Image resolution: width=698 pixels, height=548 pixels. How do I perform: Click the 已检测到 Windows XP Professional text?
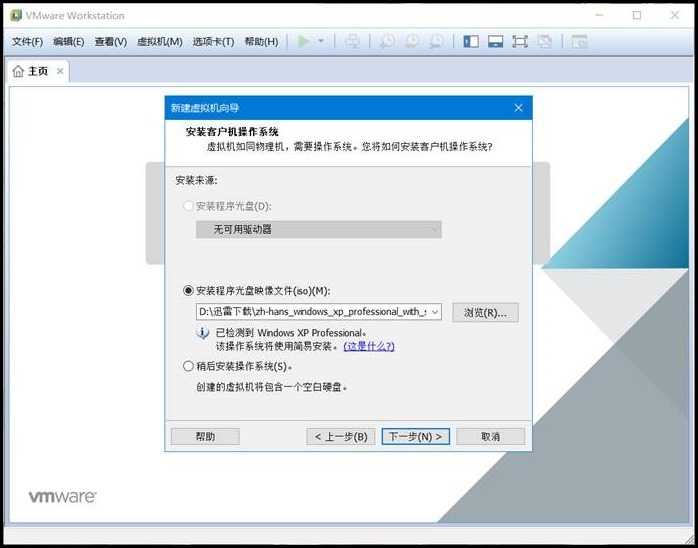291,333
